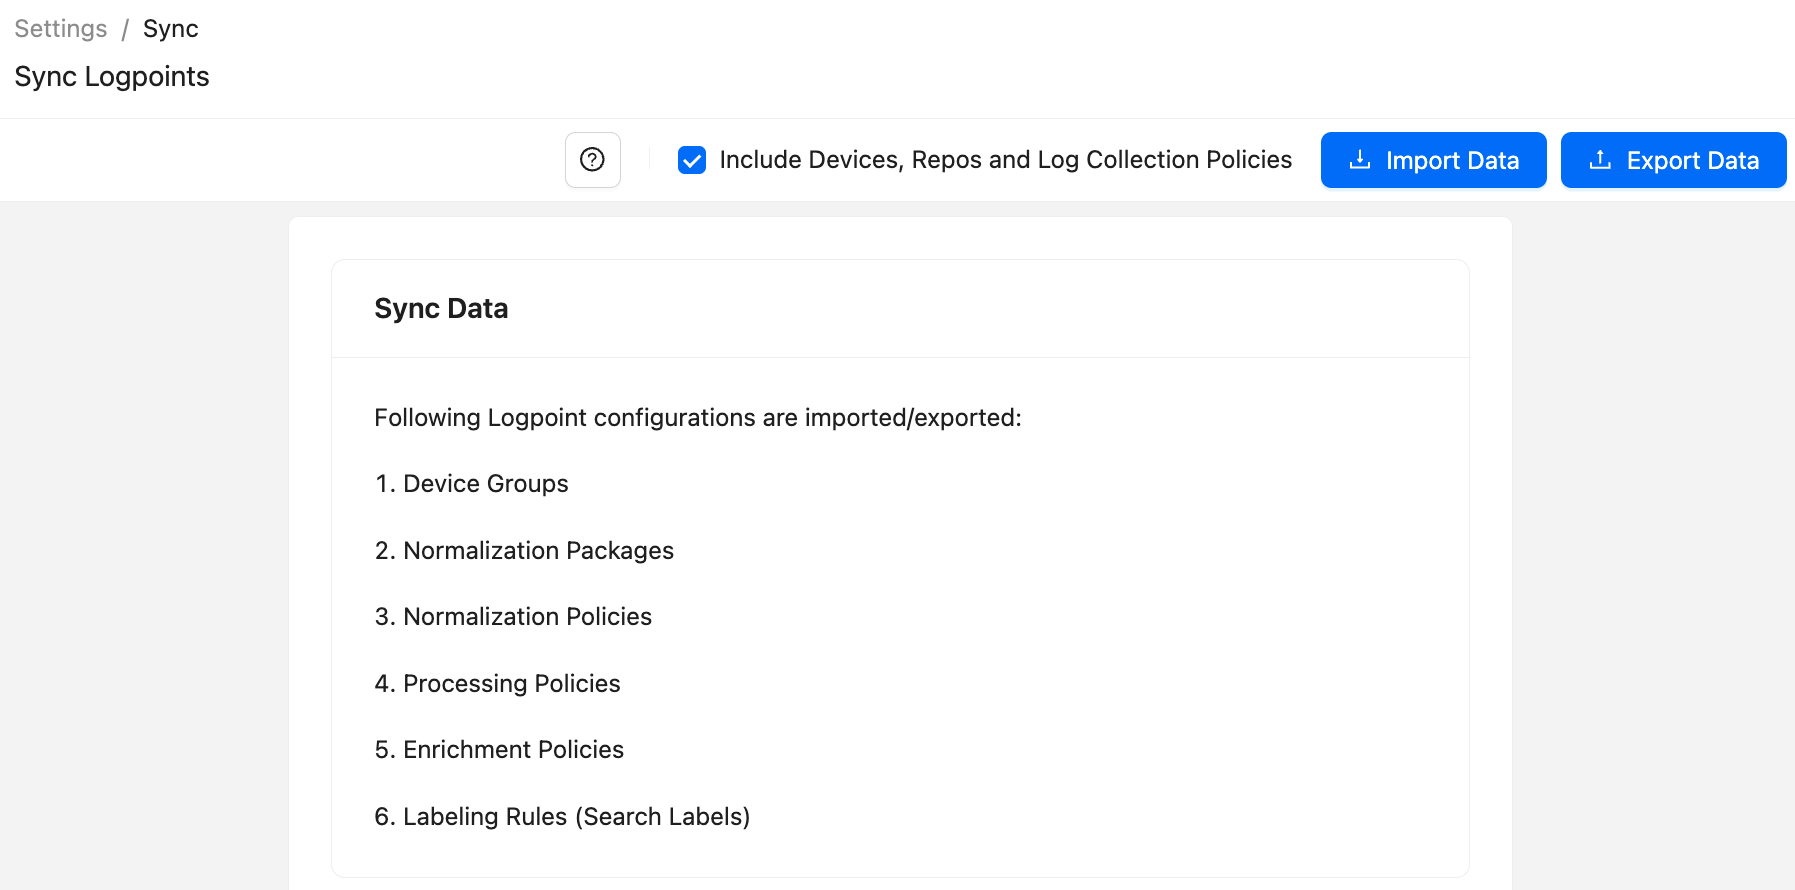1795x890 pixels.
Task: Click the breadcrumb slash separator
Action: [x=125, y=29]
